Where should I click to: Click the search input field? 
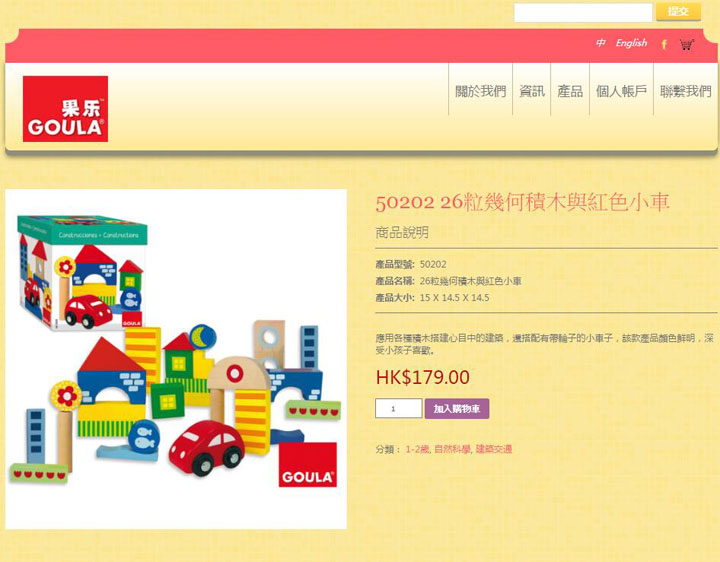pyautogui.click(x=583, y=12)
